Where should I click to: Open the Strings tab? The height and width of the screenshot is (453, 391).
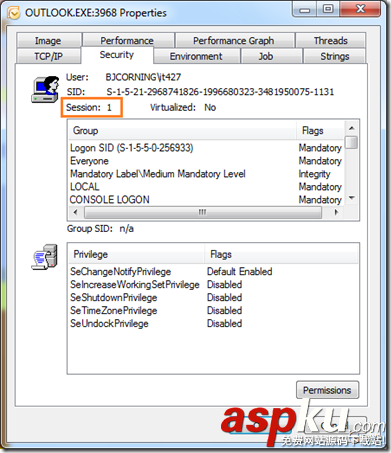pyautogui.click(x=335, y=56)
